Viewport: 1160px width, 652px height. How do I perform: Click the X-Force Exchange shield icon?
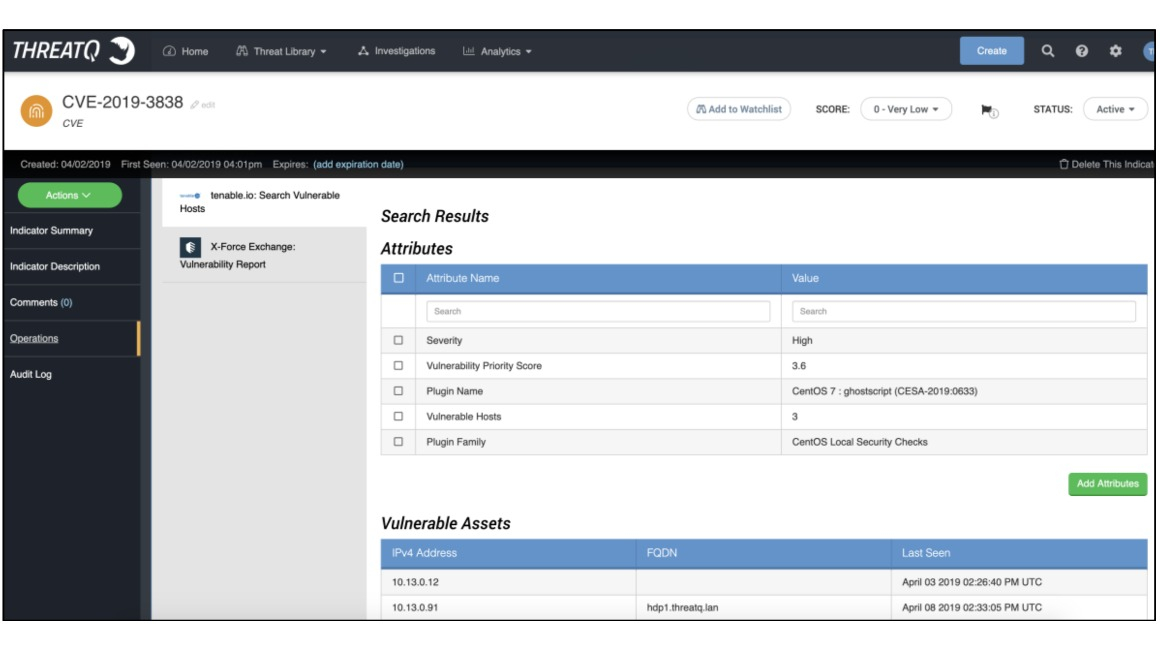190,247
